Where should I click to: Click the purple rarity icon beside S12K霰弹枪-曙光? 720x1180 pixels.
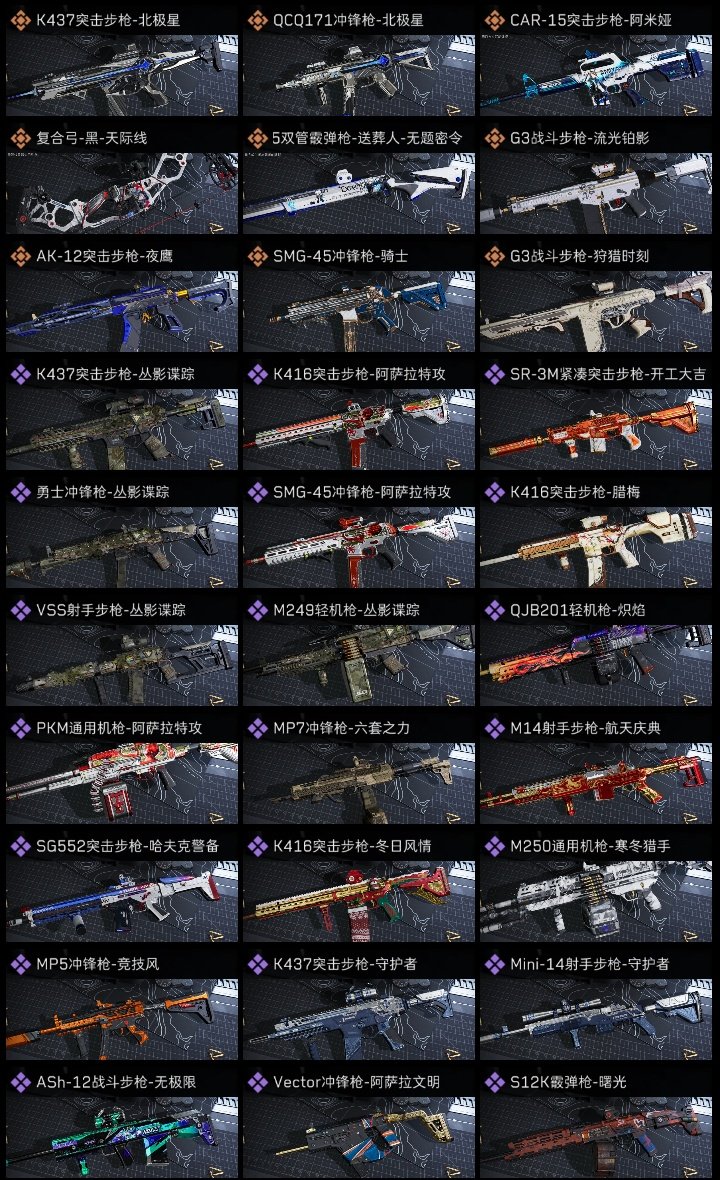pos(494,1082)
